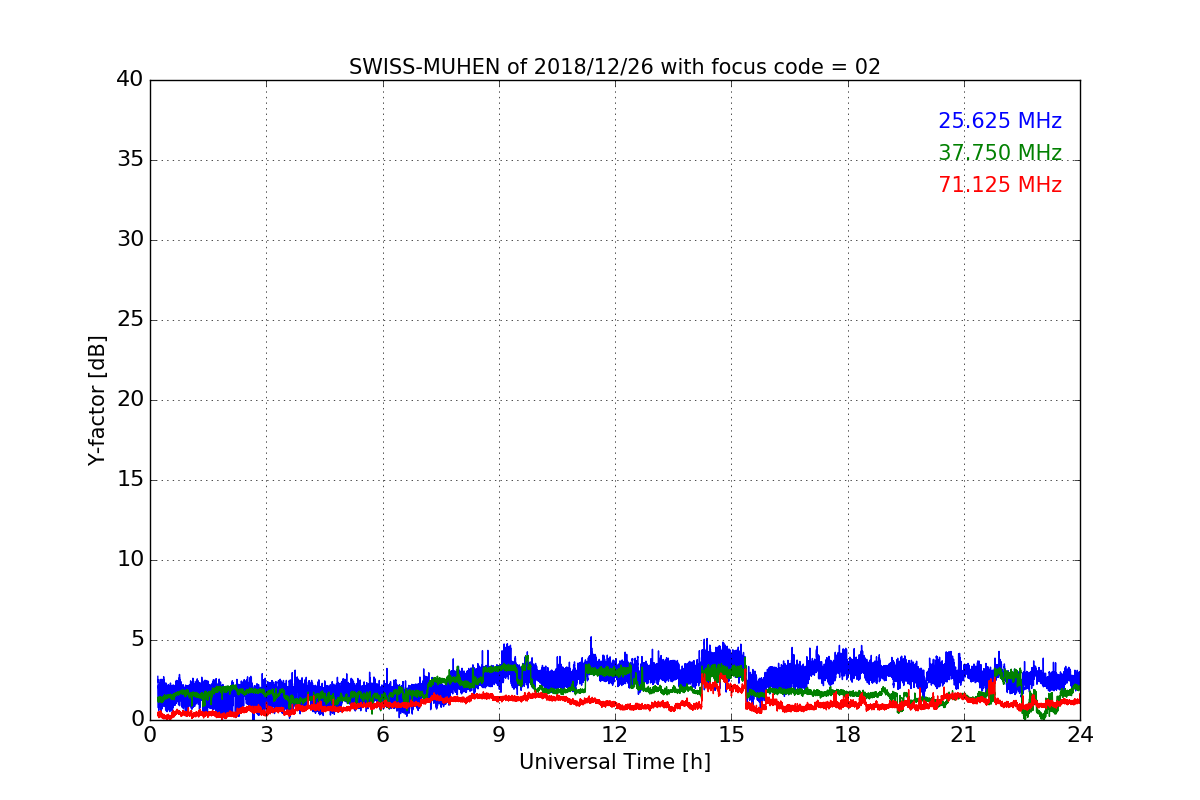1200x800 pixels.
Task: Click the y-axis tick label 40
Action: [x=130, y=80]
